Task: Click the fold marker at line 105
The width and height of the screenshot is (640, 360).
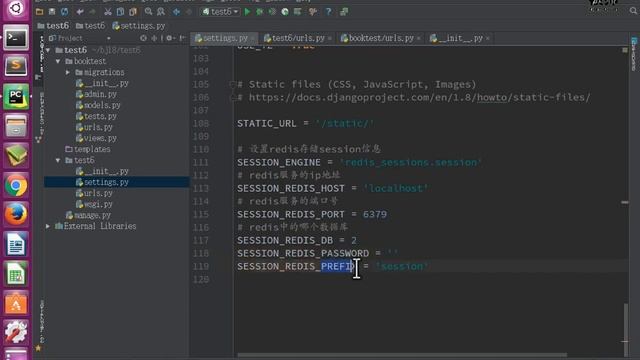Action: [x=232, y=84]
